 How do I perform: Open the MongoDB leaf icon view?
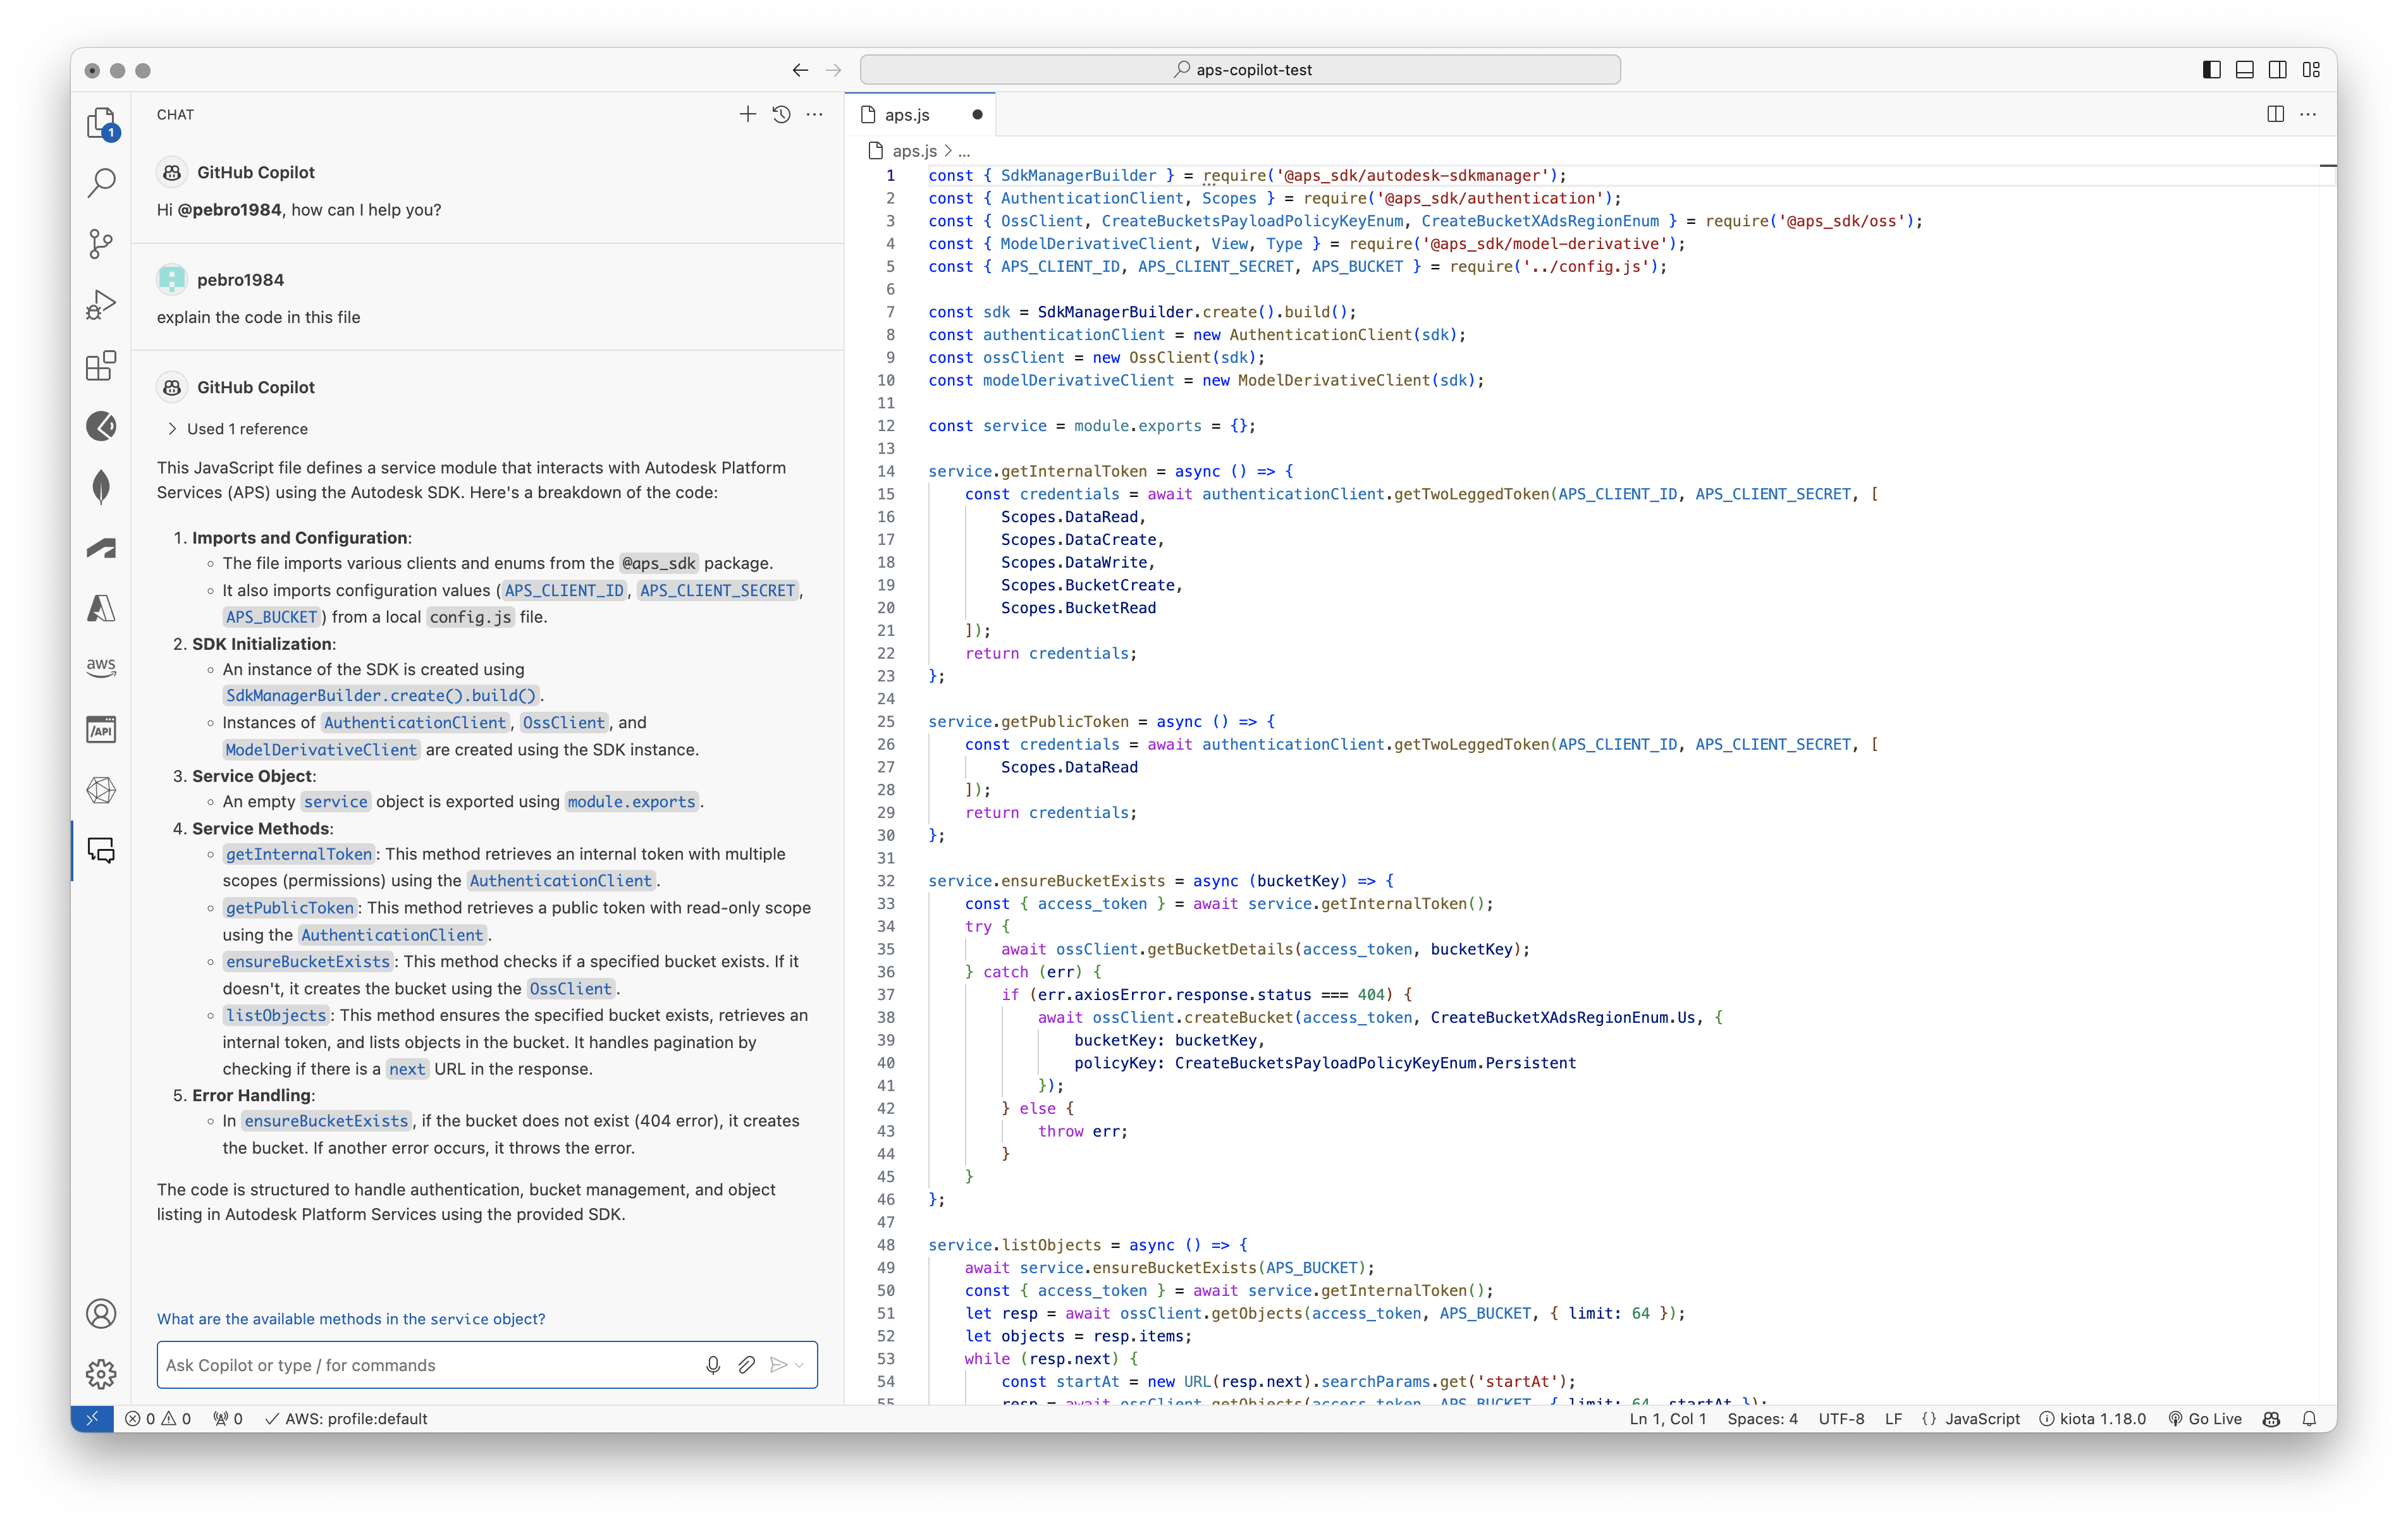point(101,487)
